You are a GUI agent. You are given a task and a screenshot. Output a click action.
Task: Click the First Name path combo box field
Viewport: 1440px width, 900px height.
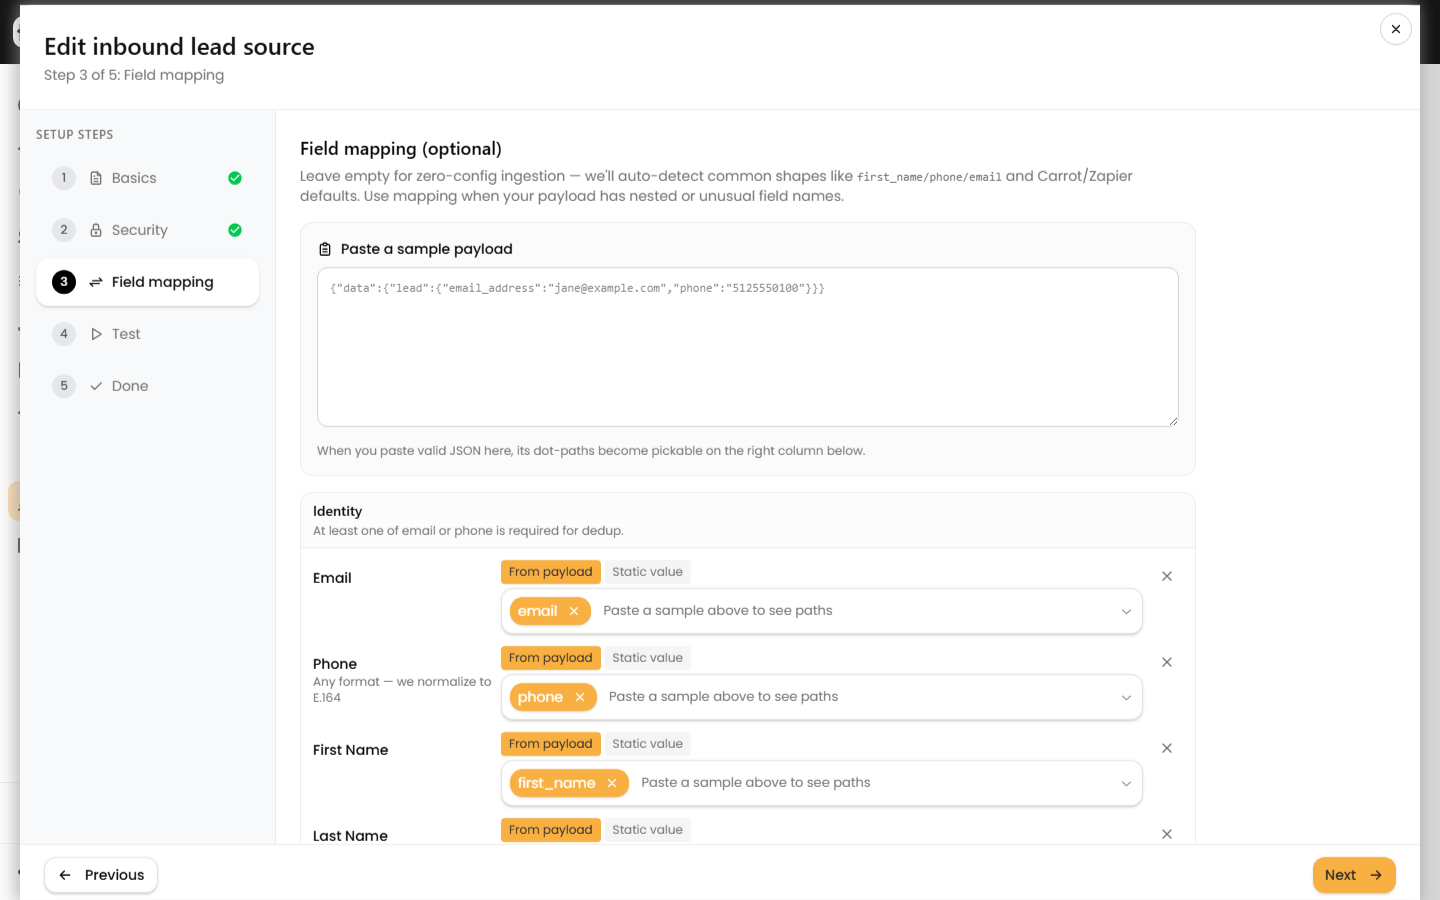pyautogui.click(x=821, y=783)
